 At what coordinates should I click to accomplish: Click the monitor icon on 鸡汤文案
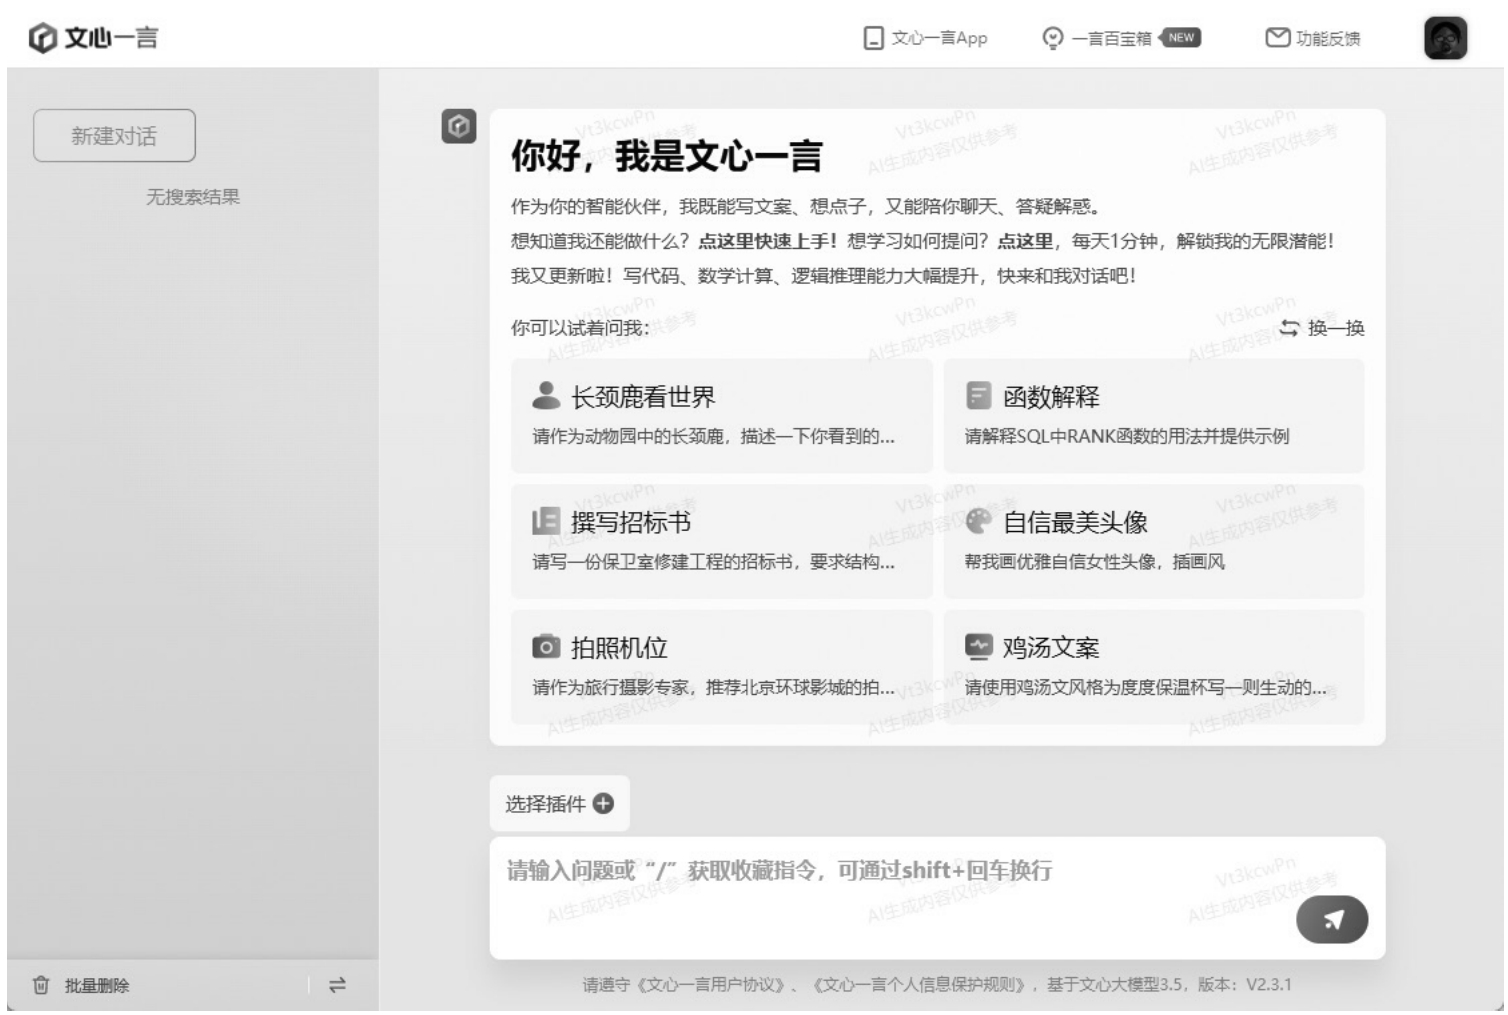tap(978, 647)
